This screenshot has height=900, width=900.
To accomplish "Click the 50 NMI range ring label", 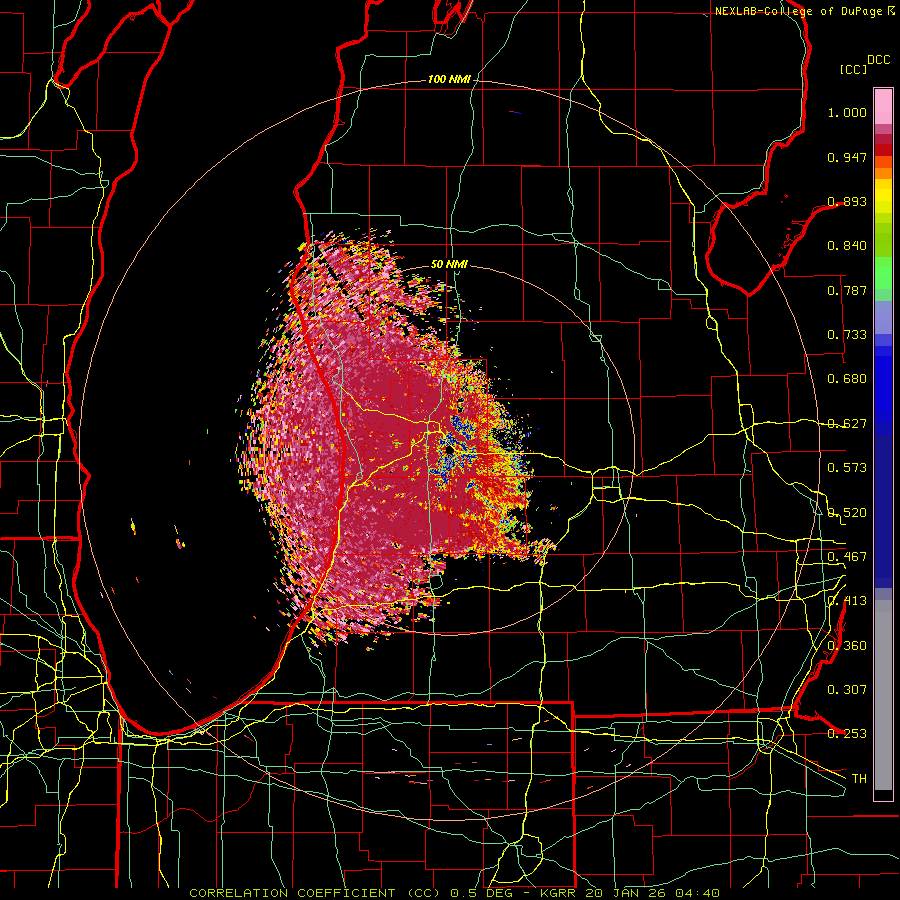I will coord(449,264).
